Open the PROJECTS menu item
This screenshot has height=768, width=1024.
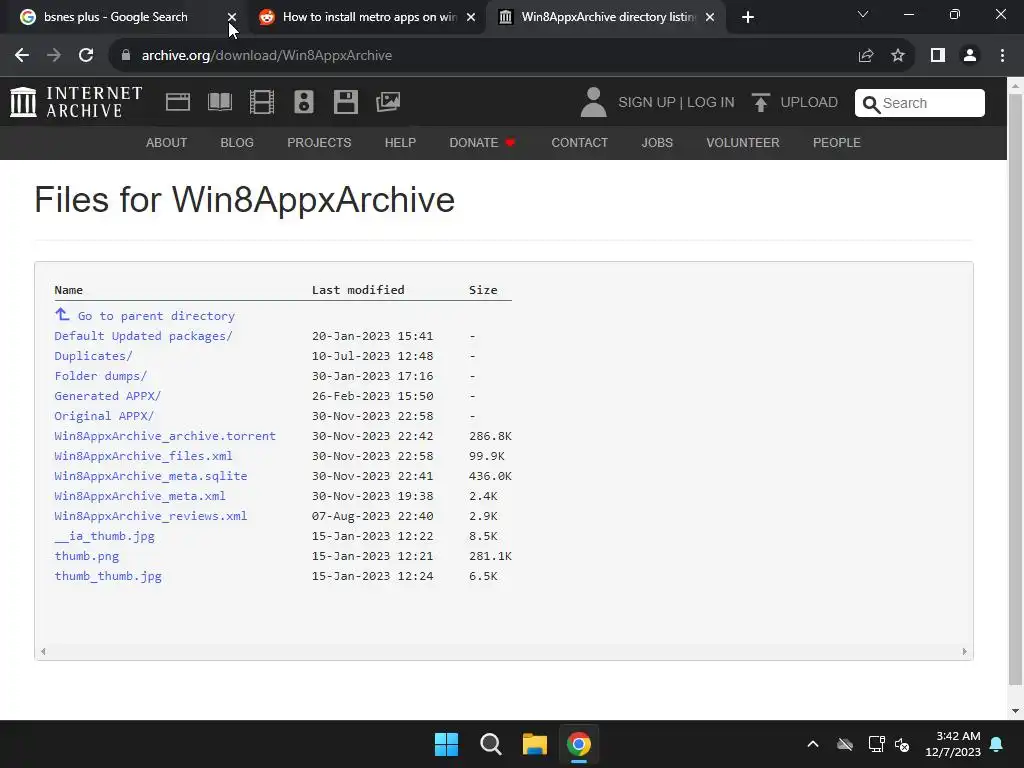pyautogui.click(x=319, y=142)
